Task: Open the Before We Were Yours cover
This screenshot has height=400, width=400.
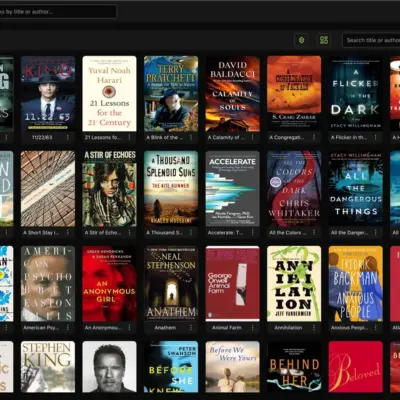Action: tap(233, 367)
